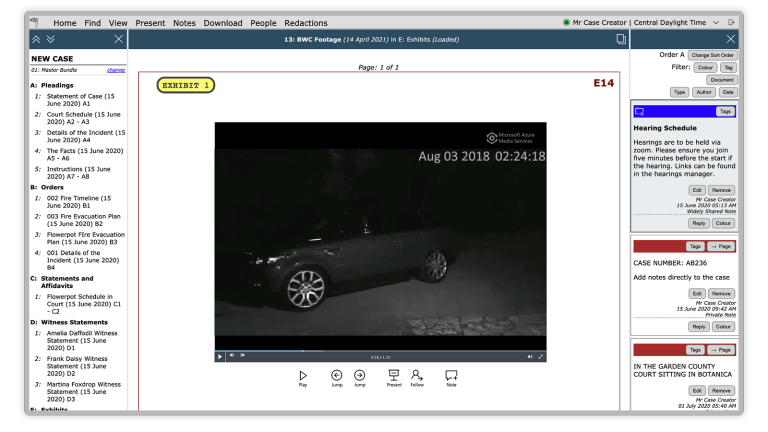Viewport: 768px width, 432px height.
Task: Click the Follow presenter icon
Action: click(417, 375)
